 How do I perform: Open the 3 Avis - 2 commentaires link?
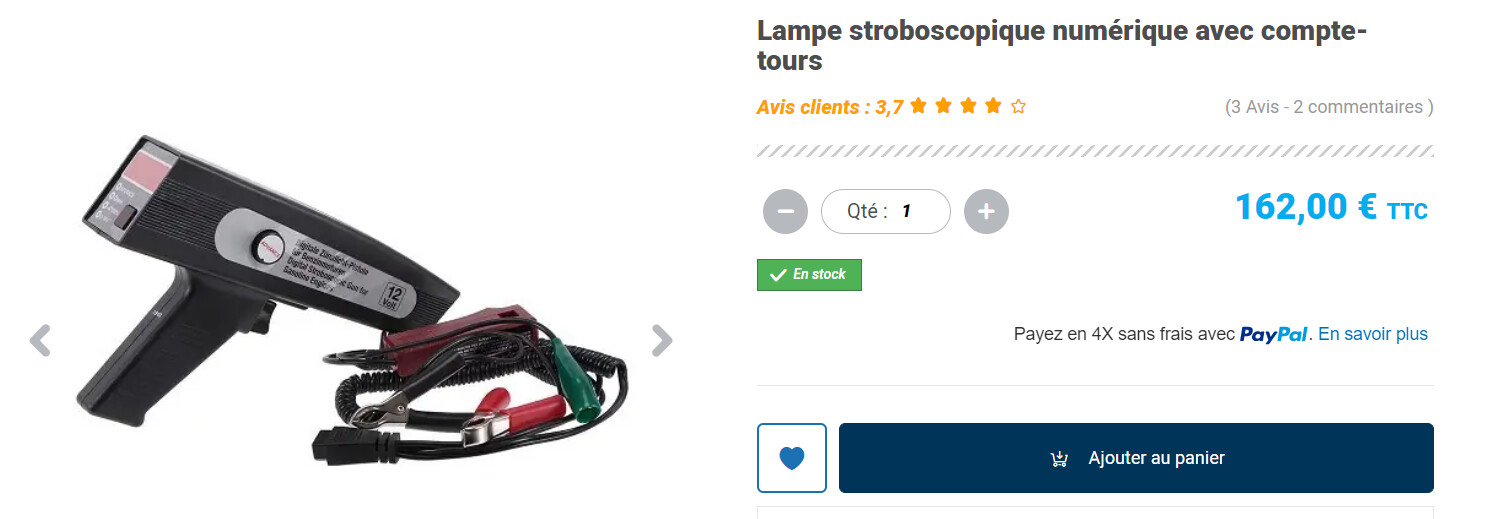[x=1329, y=107]
